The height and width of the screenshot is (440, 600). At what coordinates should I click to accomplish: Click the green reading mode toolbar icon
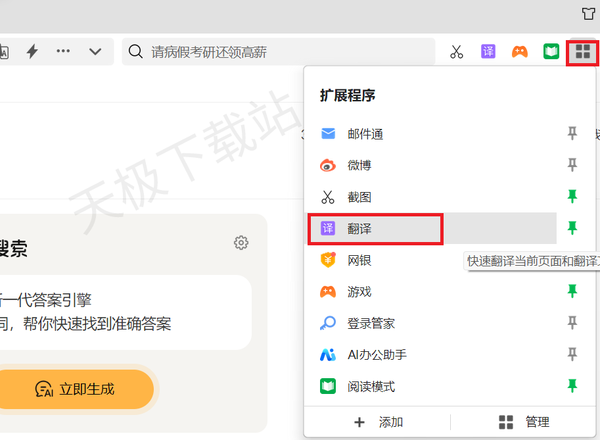(551, 51)
